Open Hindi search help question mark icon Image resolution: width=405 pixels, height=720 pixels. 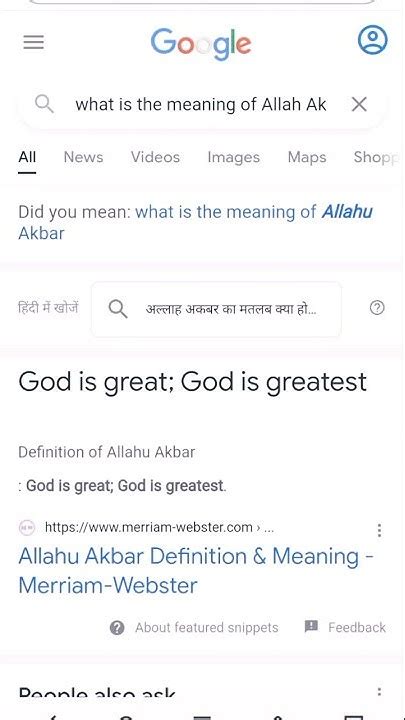point(377,308)
